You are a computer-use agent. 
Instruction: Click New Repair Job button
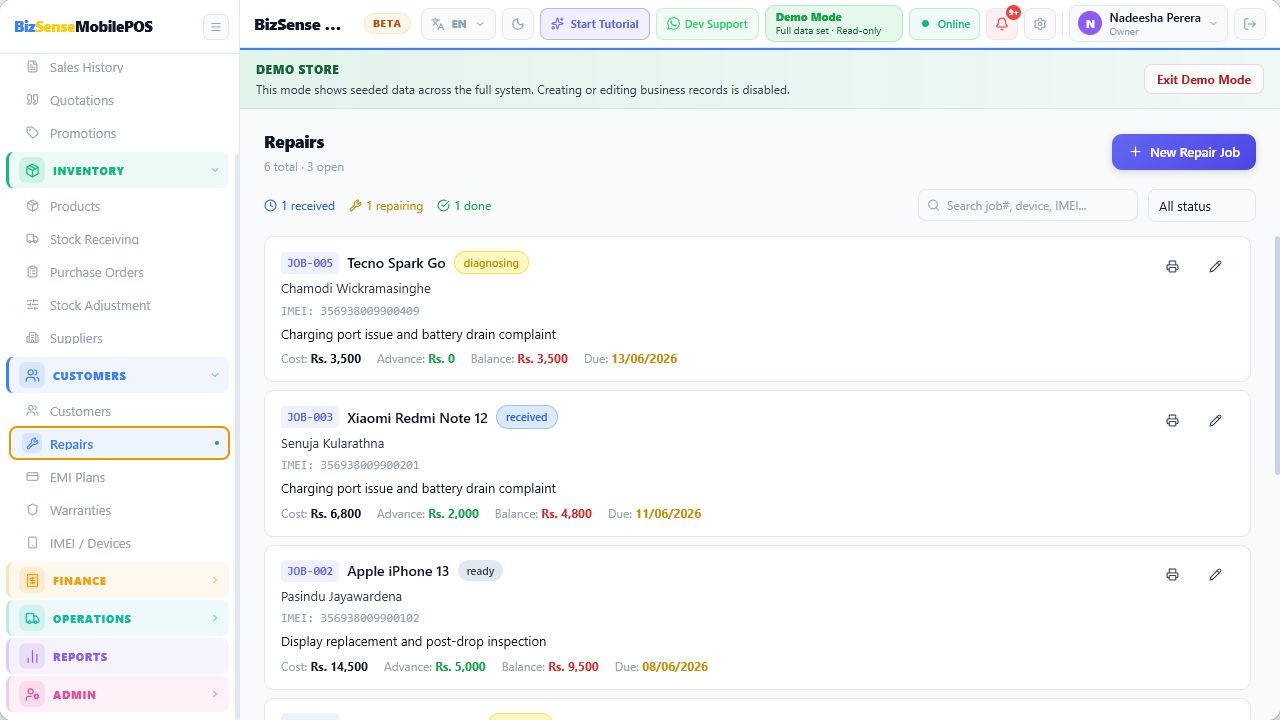[x=1184, y=152]
